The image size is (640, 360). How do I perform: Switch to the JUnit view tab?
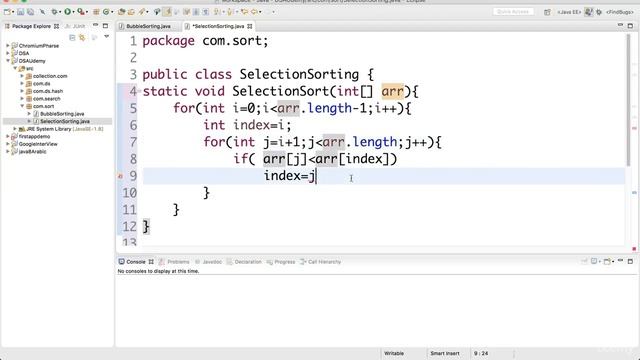(x=76, y=26)
